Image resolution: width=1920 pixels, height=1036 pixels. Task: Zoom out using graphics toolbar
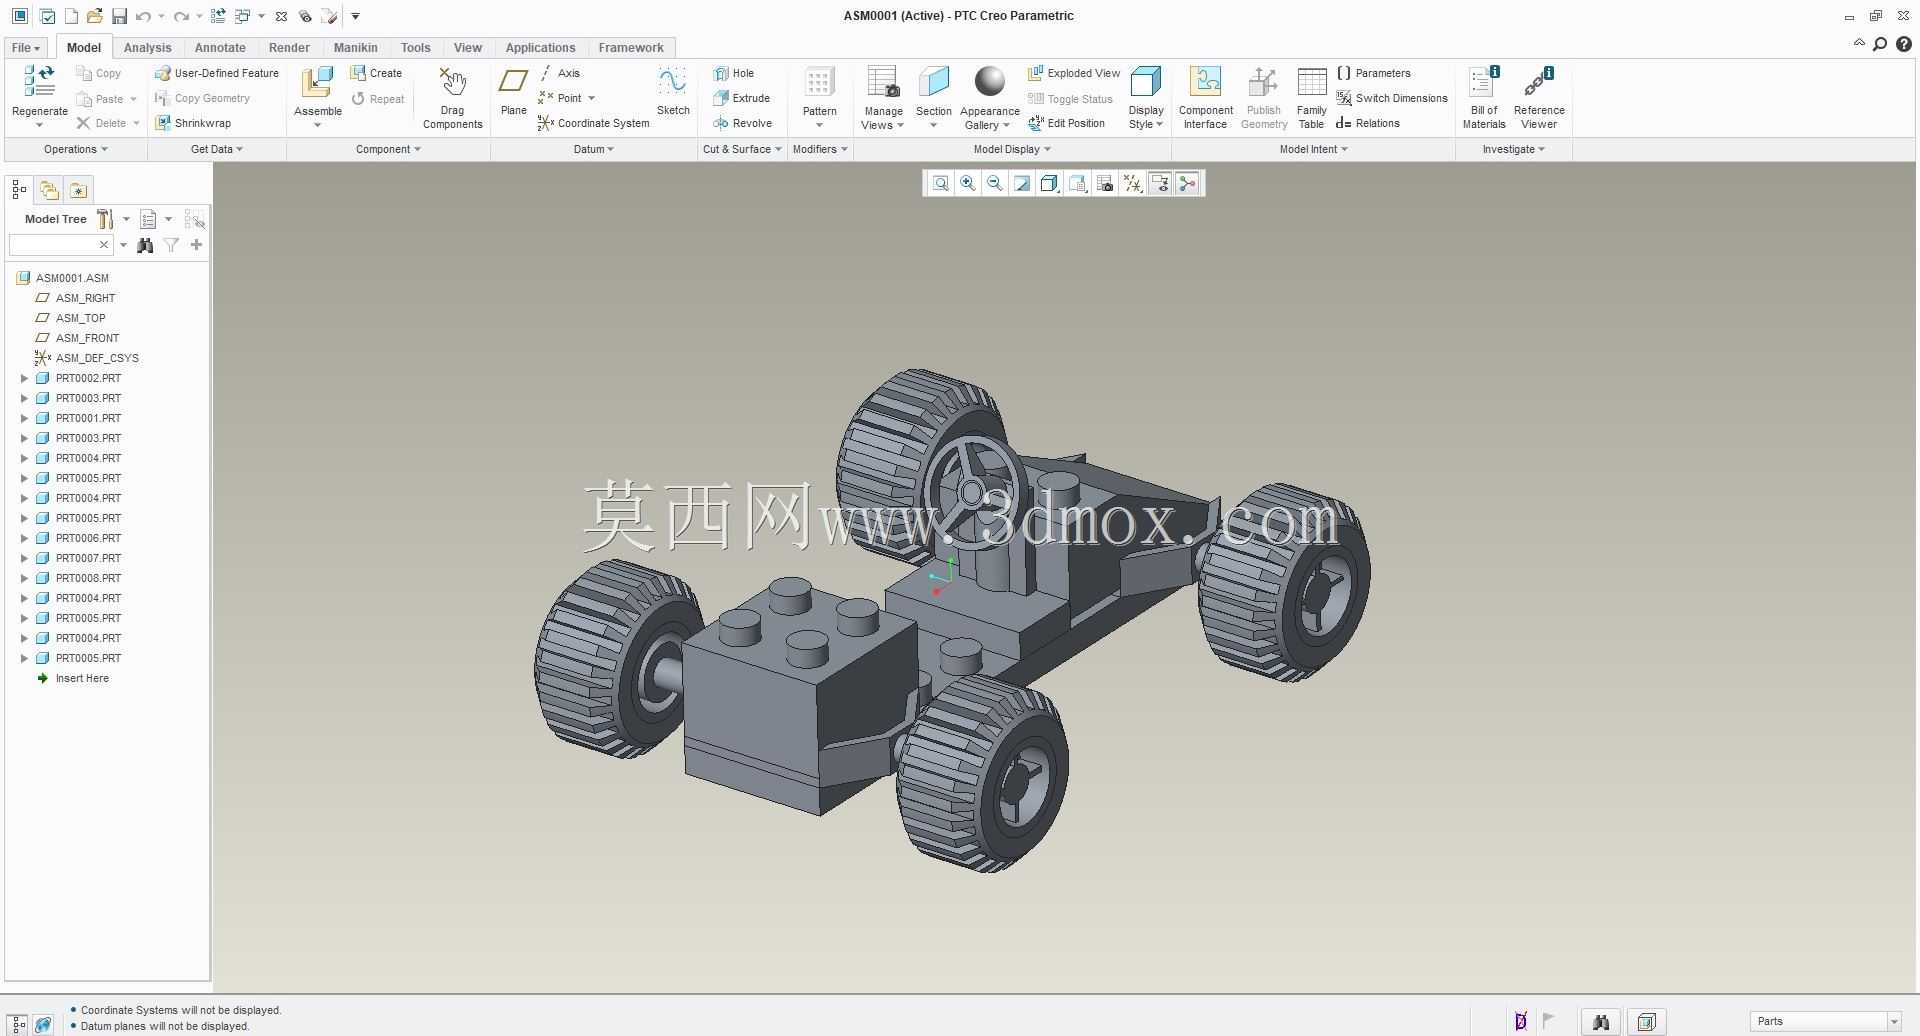click(994, 183)
